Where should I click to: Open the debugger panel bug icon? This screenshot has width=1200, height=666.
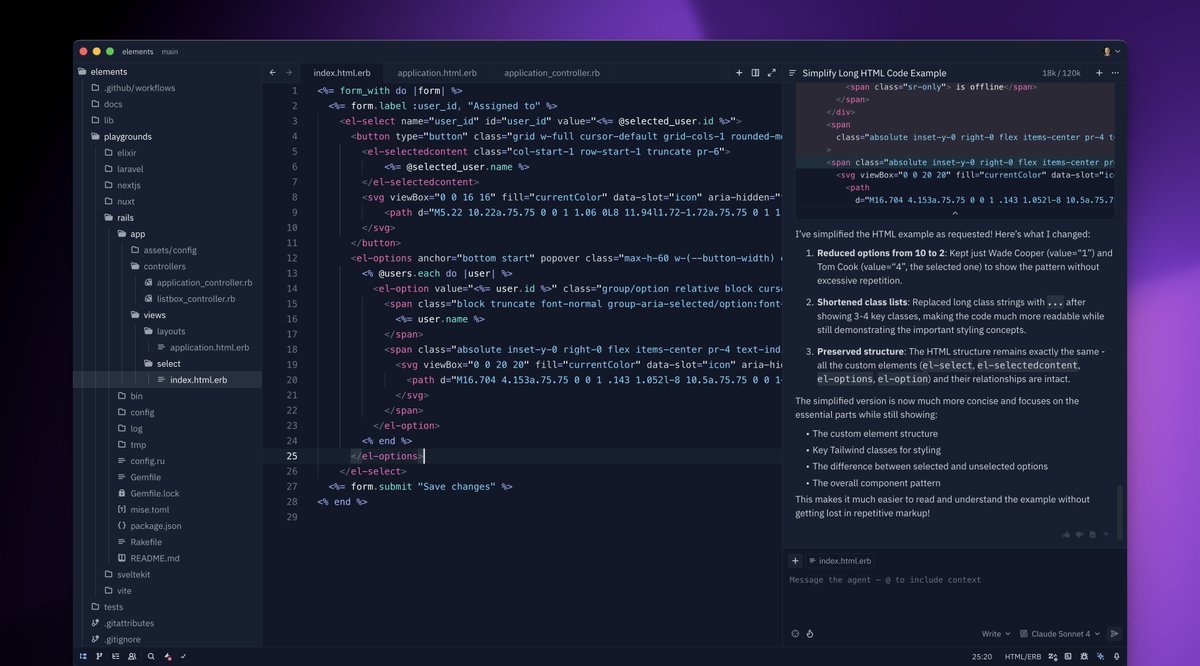click(x=1083, y=657)
